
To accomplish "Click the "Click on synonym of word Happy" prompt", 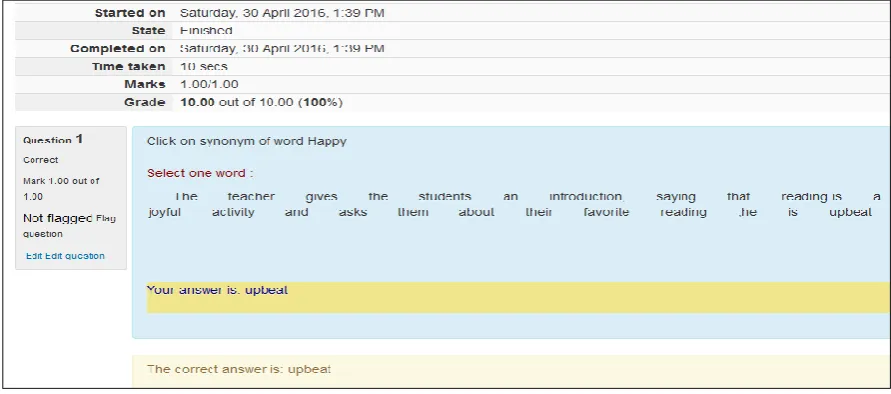I will (x=247, y=142).
